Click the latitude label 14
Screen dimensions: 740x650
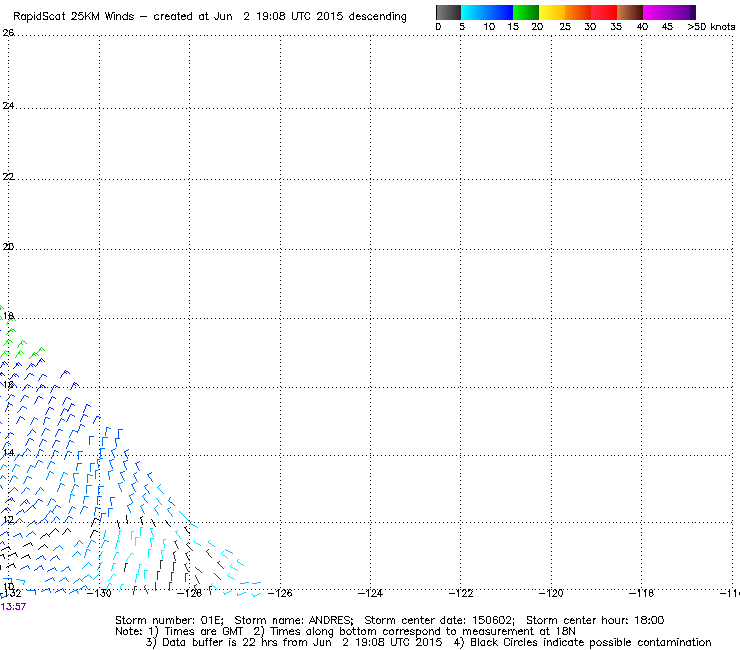[x=8, y=453]
